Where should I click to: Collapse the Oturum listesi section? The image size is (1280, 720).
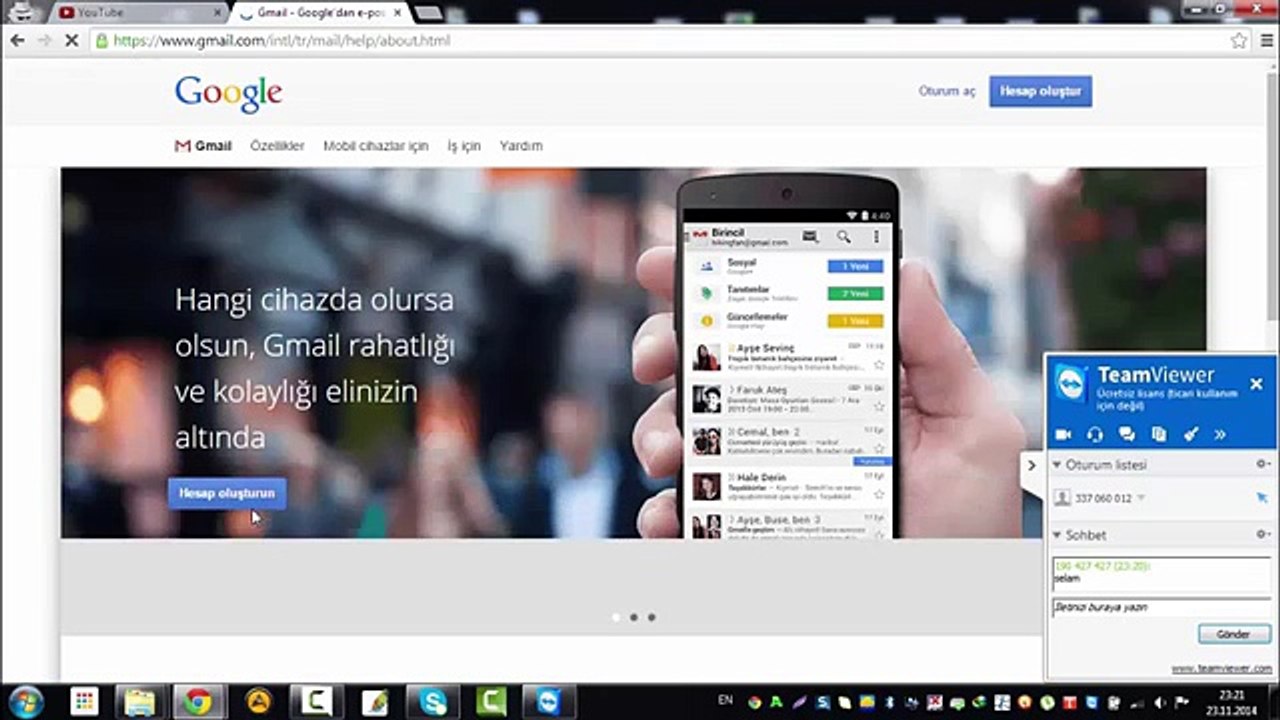coord(1057,465)
